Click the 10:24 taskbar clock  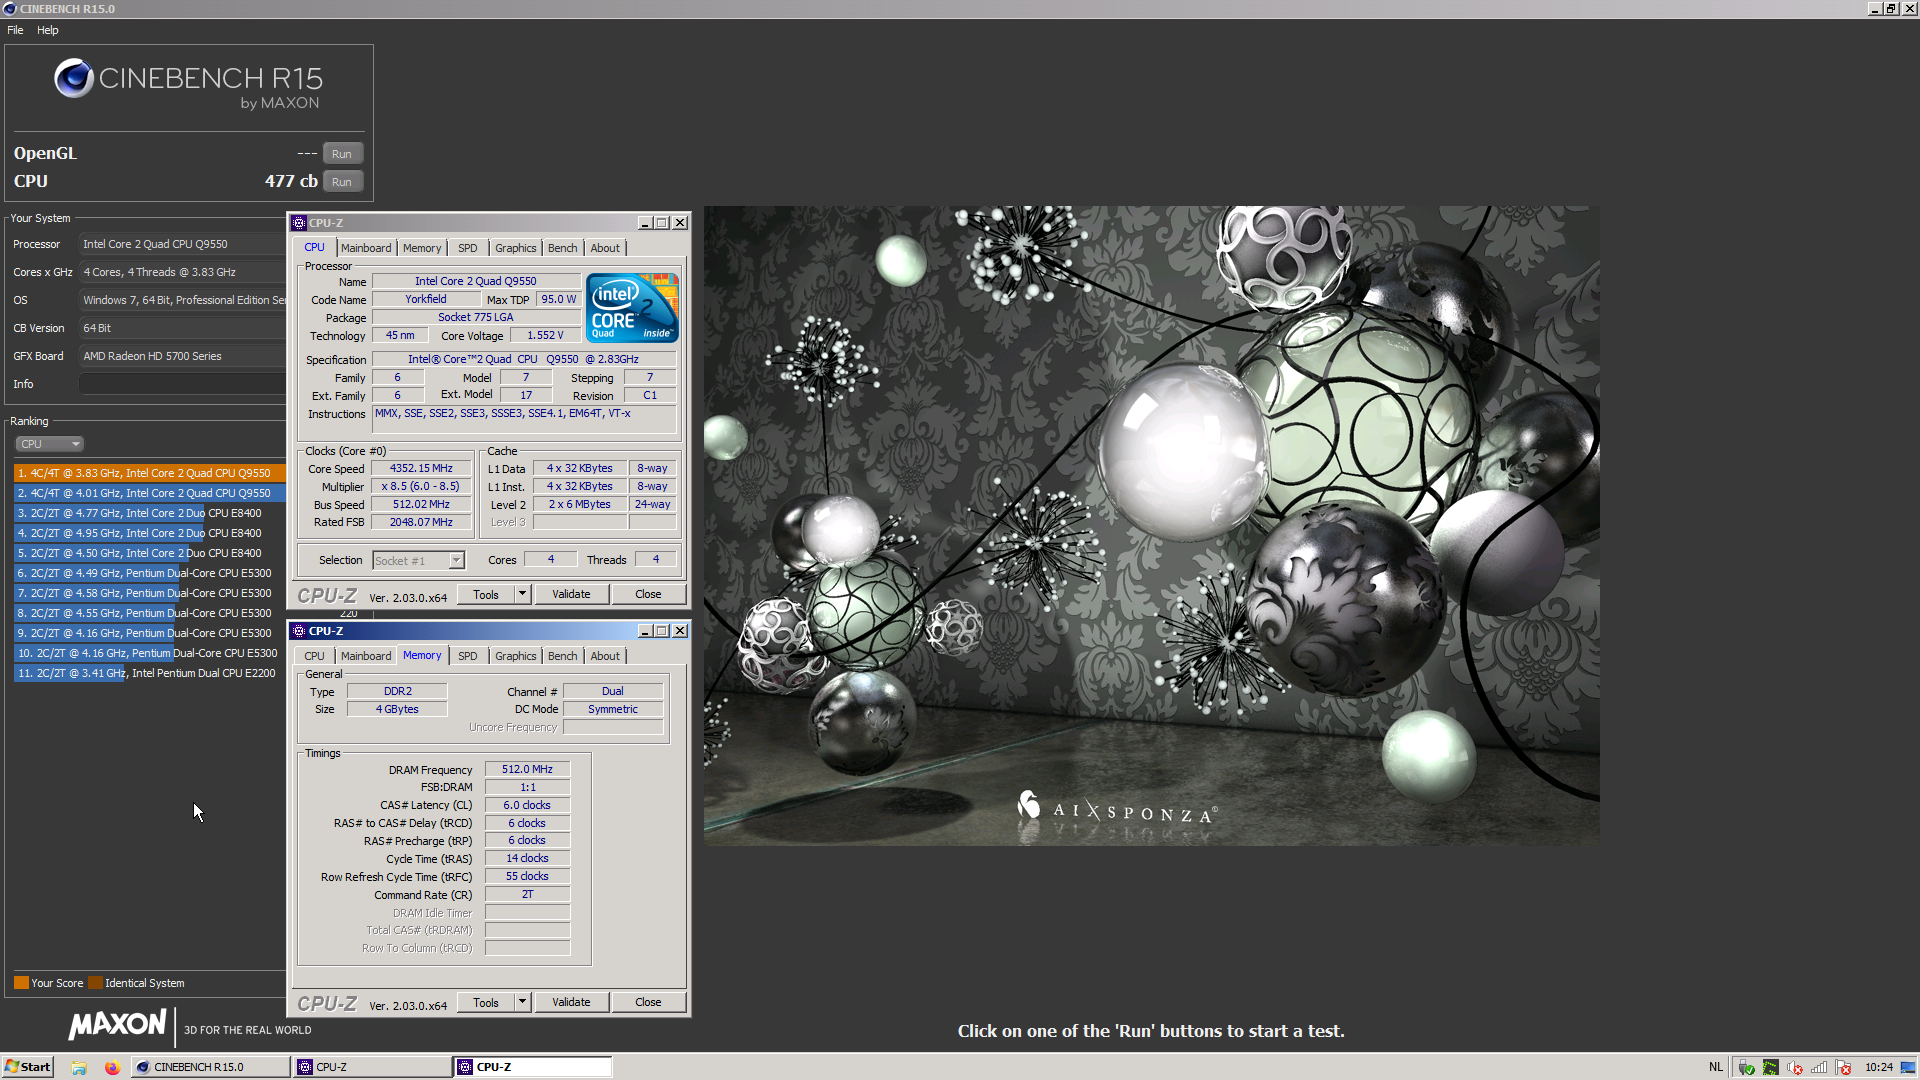(1878, 1067)
